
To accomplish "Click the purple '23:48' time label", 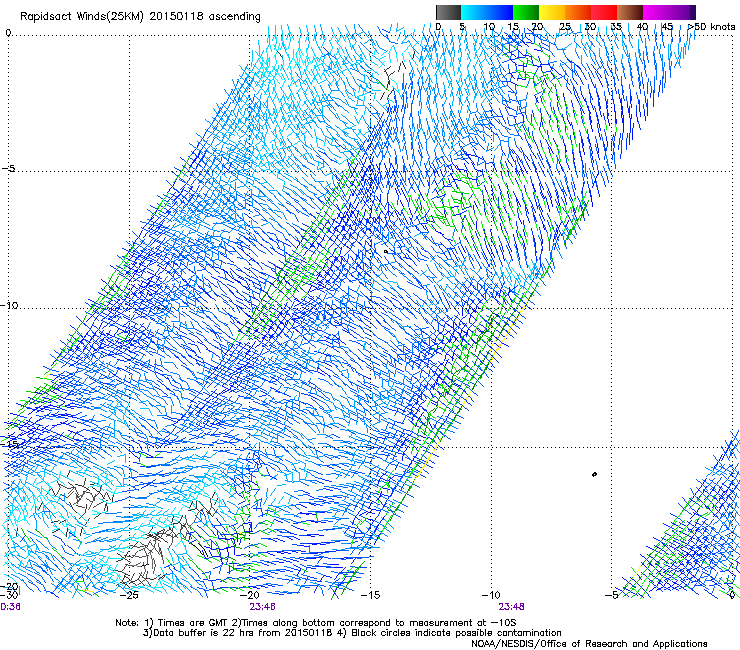I will 512,607.
